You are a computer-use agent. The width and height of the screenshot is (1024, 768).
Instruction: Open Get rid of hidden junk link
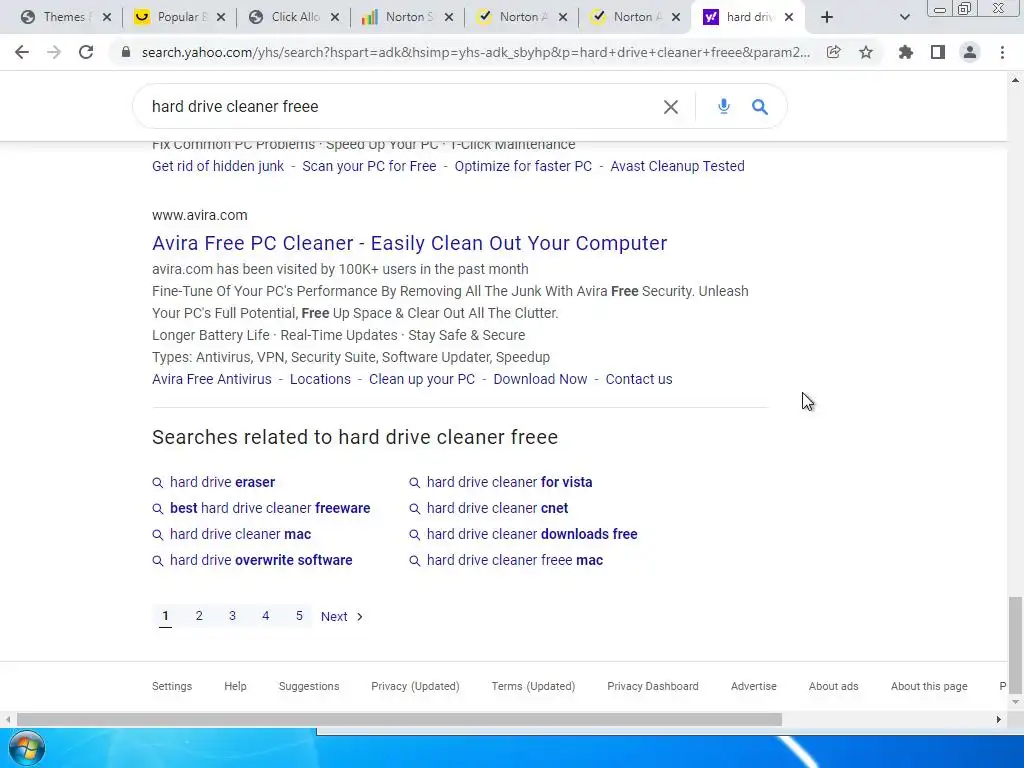(218, 166)
